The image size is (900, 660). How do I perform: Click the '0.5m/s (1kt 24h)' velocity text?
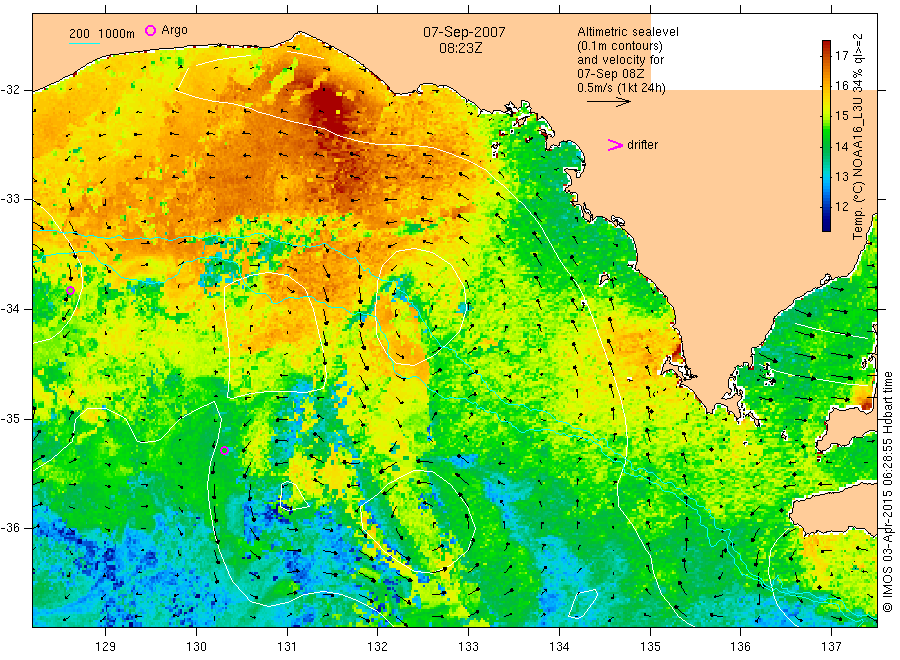pyautogui.click(x=622, y=88)
